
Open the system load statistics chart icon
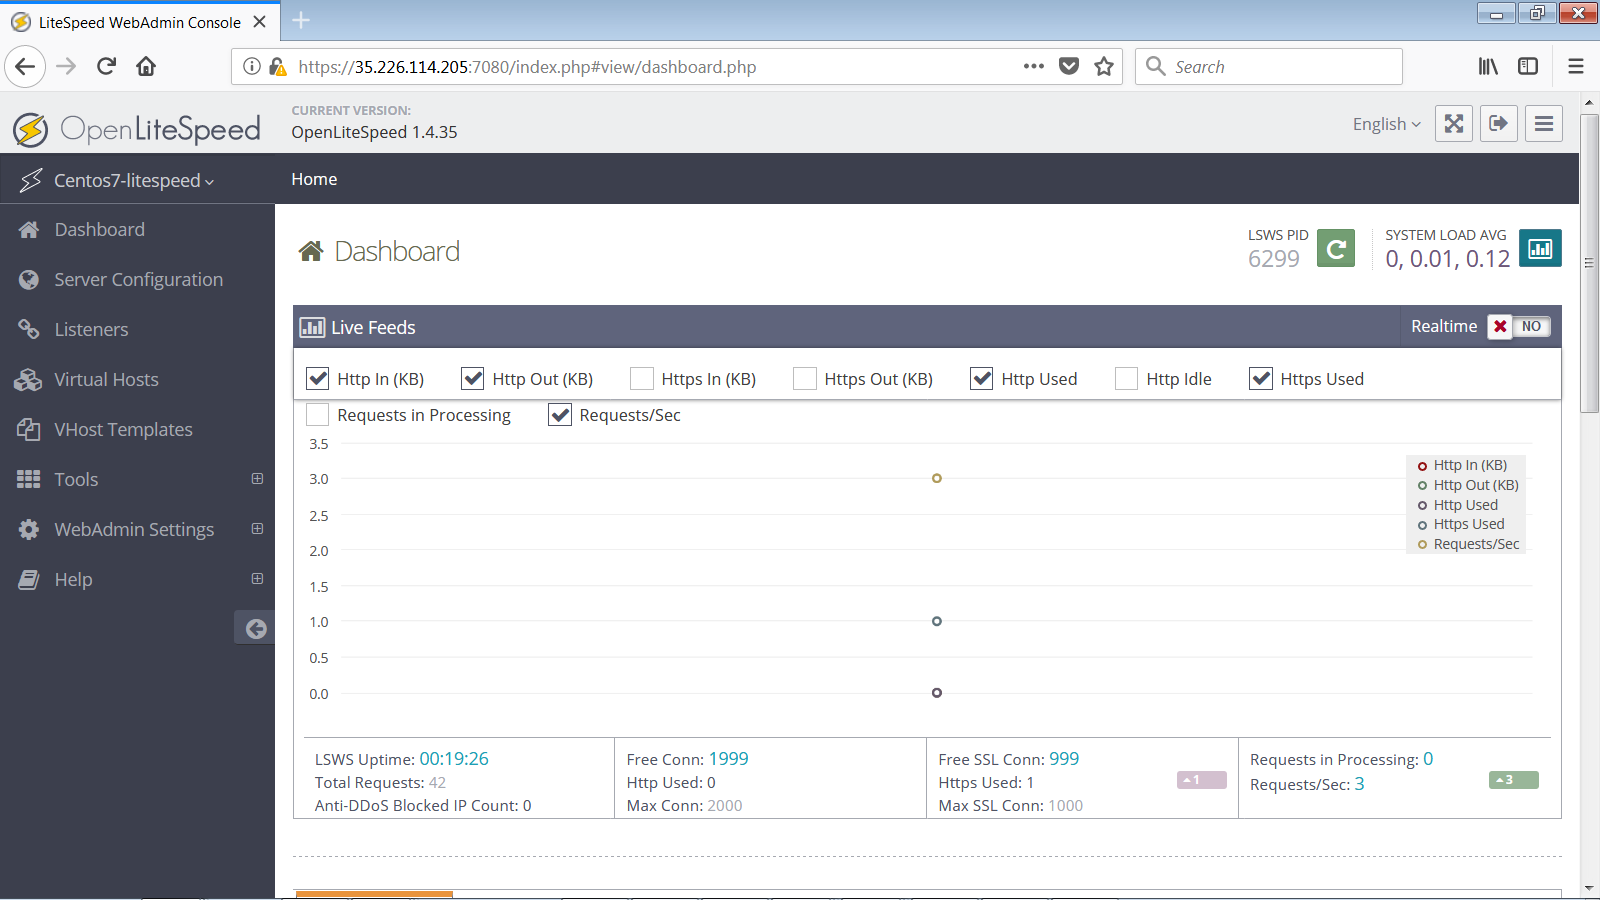(1539, 248)
